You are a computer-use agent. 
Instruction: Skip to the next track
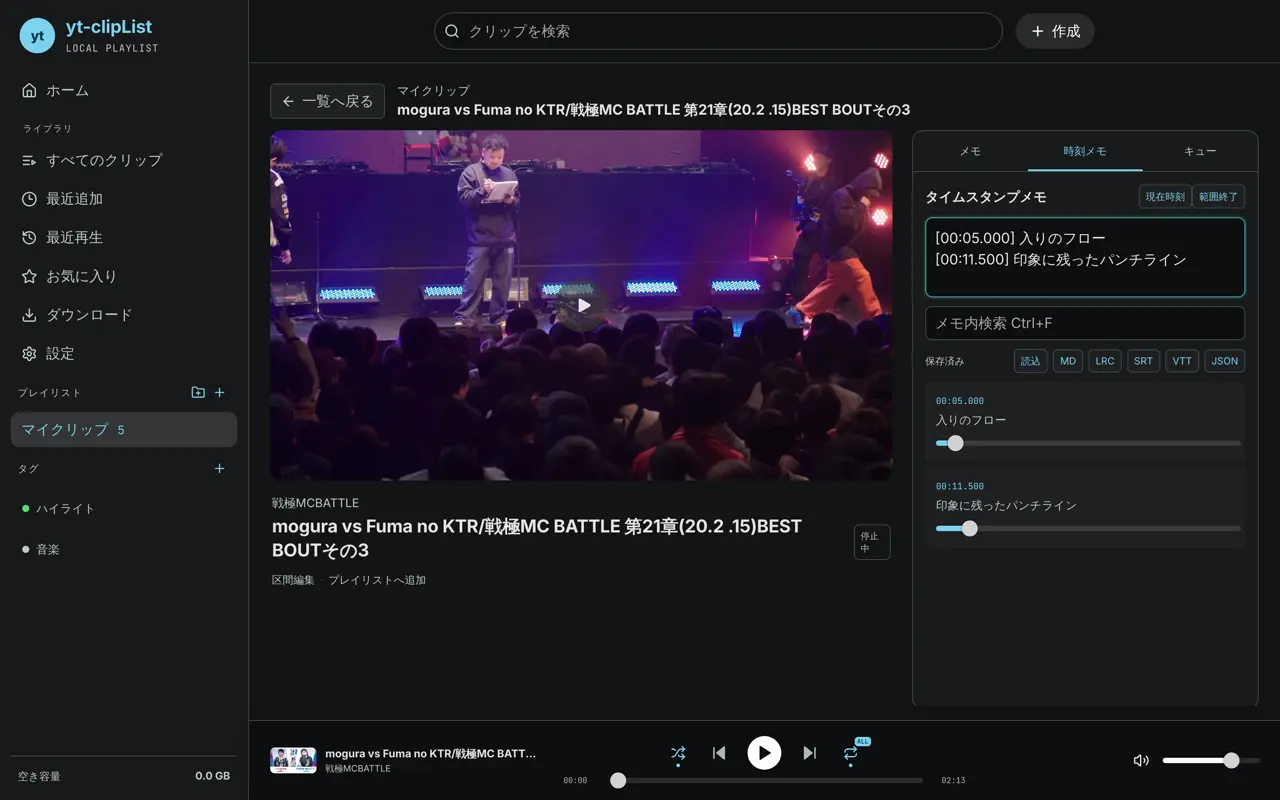click(810, 753)
